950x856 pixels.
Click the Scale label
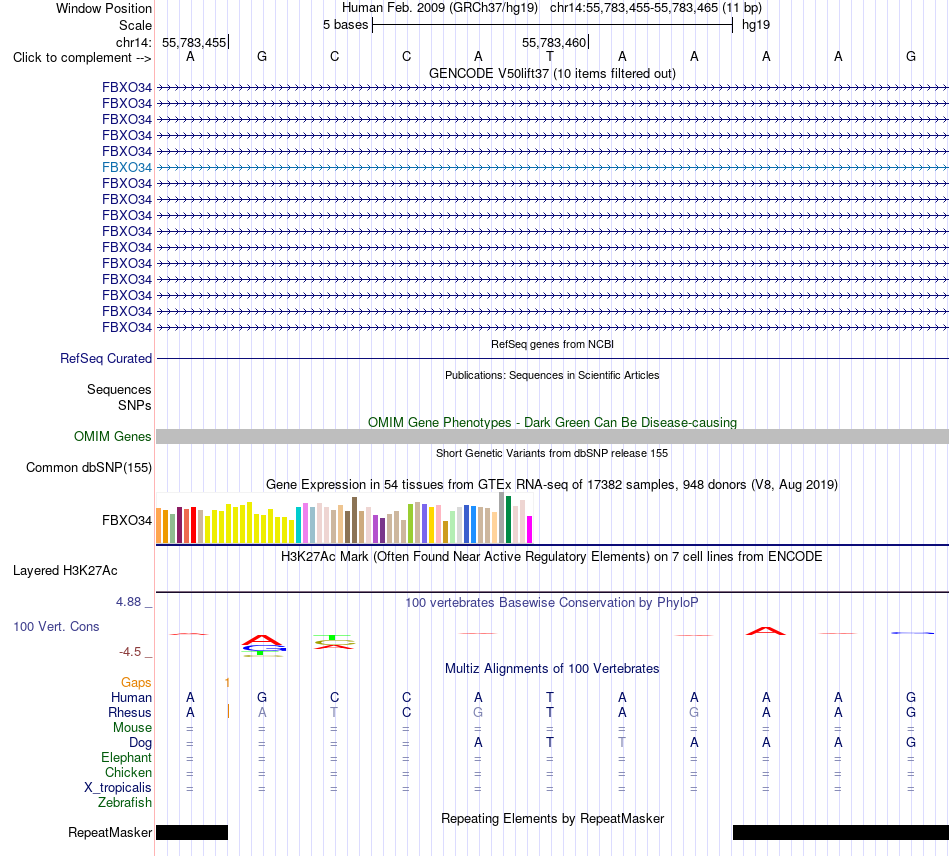[x=135, y=25]
